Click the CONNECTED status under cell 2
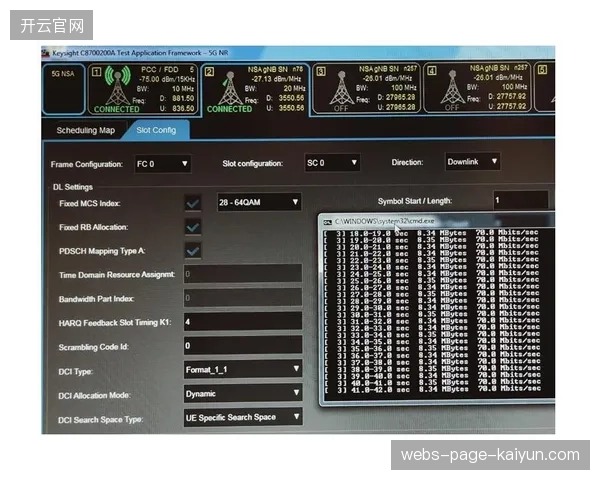 [x=230, y=109]
